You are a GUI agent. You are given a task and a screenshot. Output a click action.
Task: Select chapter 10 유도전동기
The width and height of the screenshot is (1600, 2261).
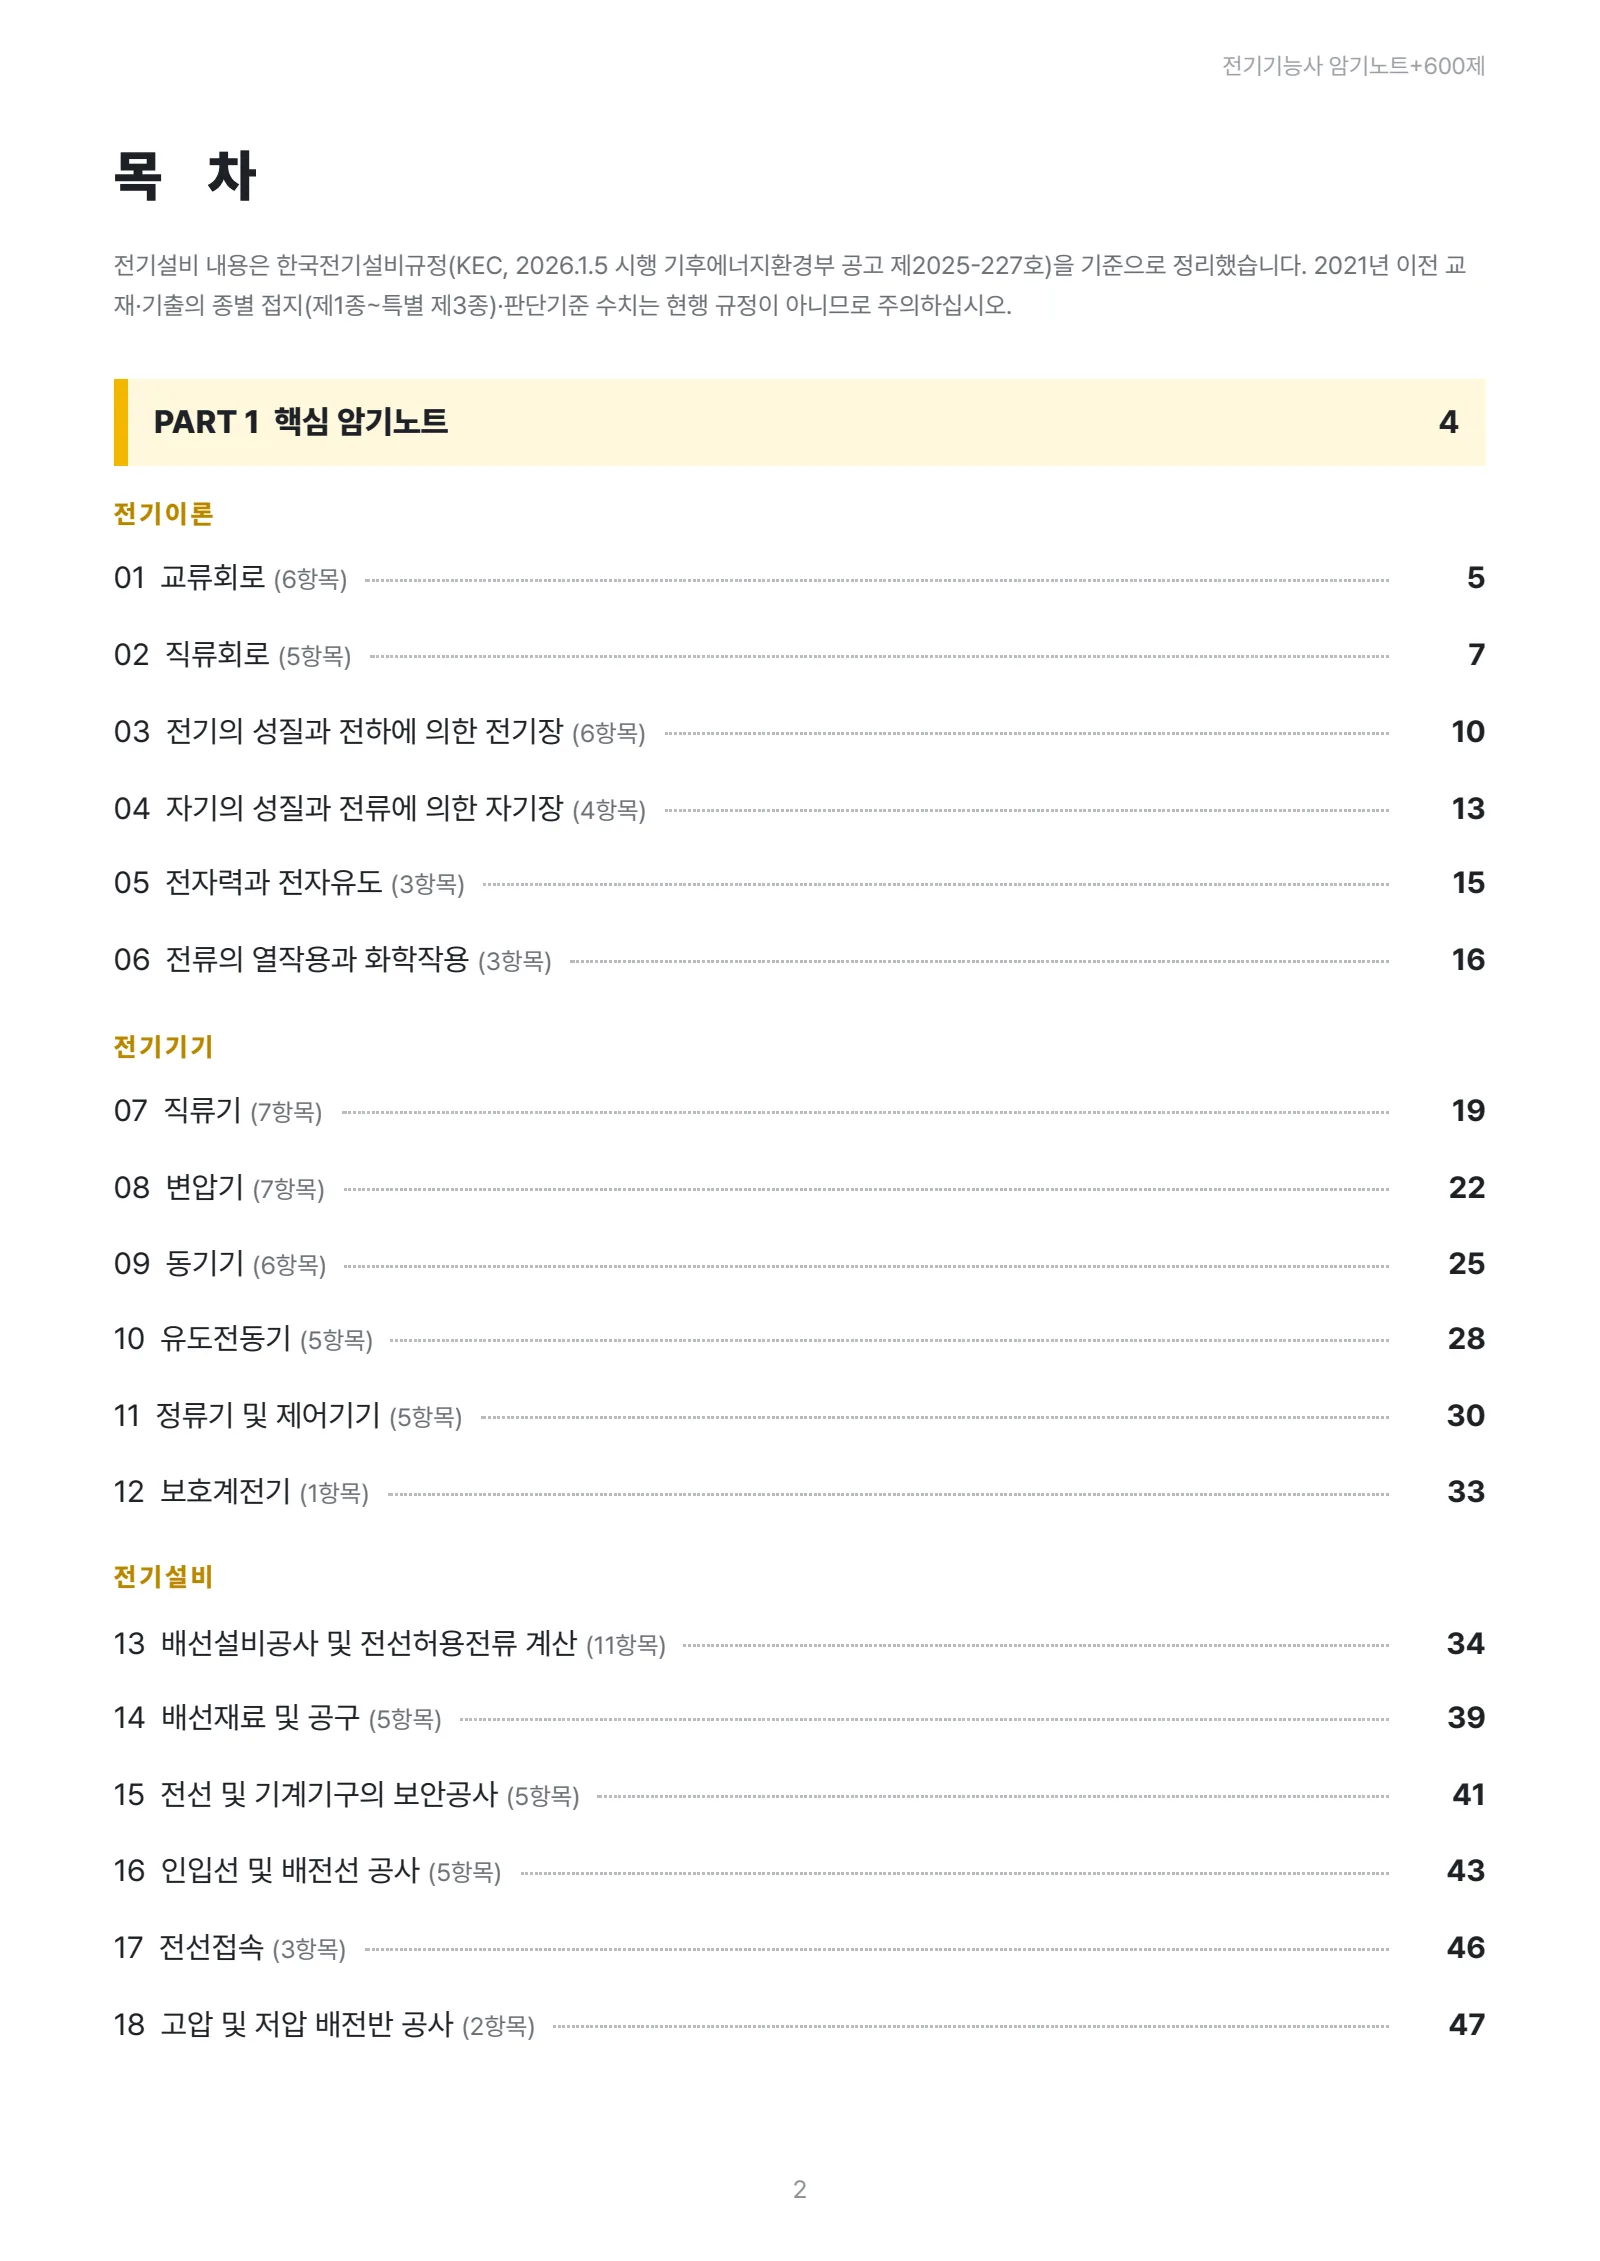coord(799,1339)
